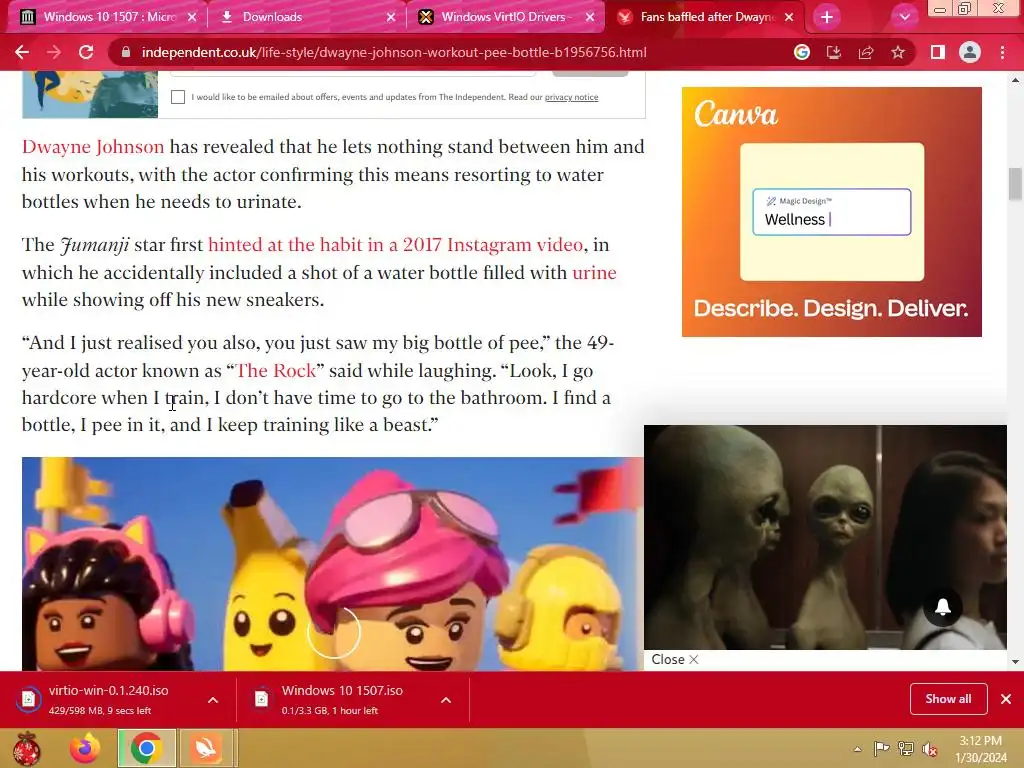Click the install/download page icon in toolbar
The image size is (1024, 768).
click(x=834, y=52)
